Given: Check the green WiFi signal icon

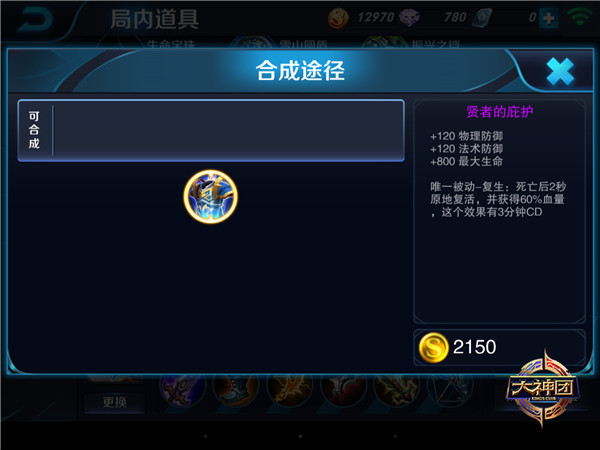Looking at the screenshot, I should [x=580, y=17].
